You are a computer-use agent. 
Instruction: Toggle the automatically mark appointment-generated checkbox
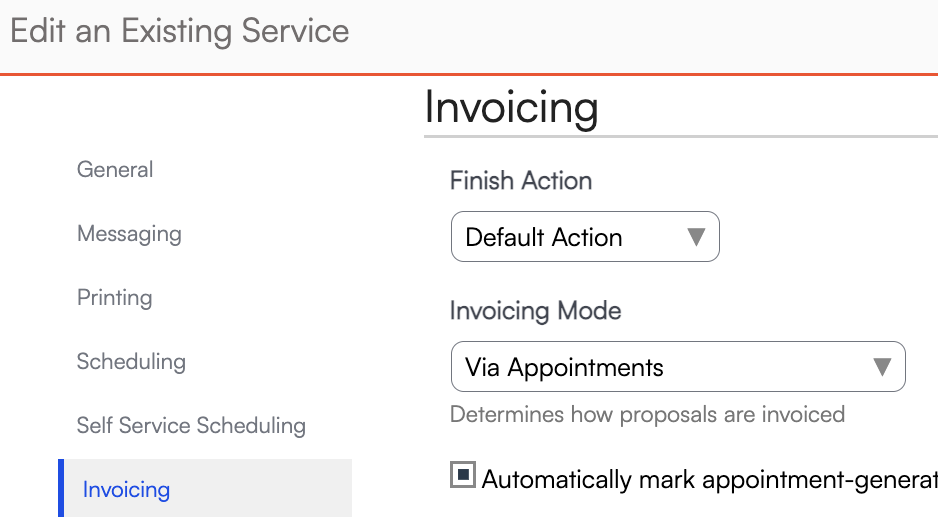point(462,477)
